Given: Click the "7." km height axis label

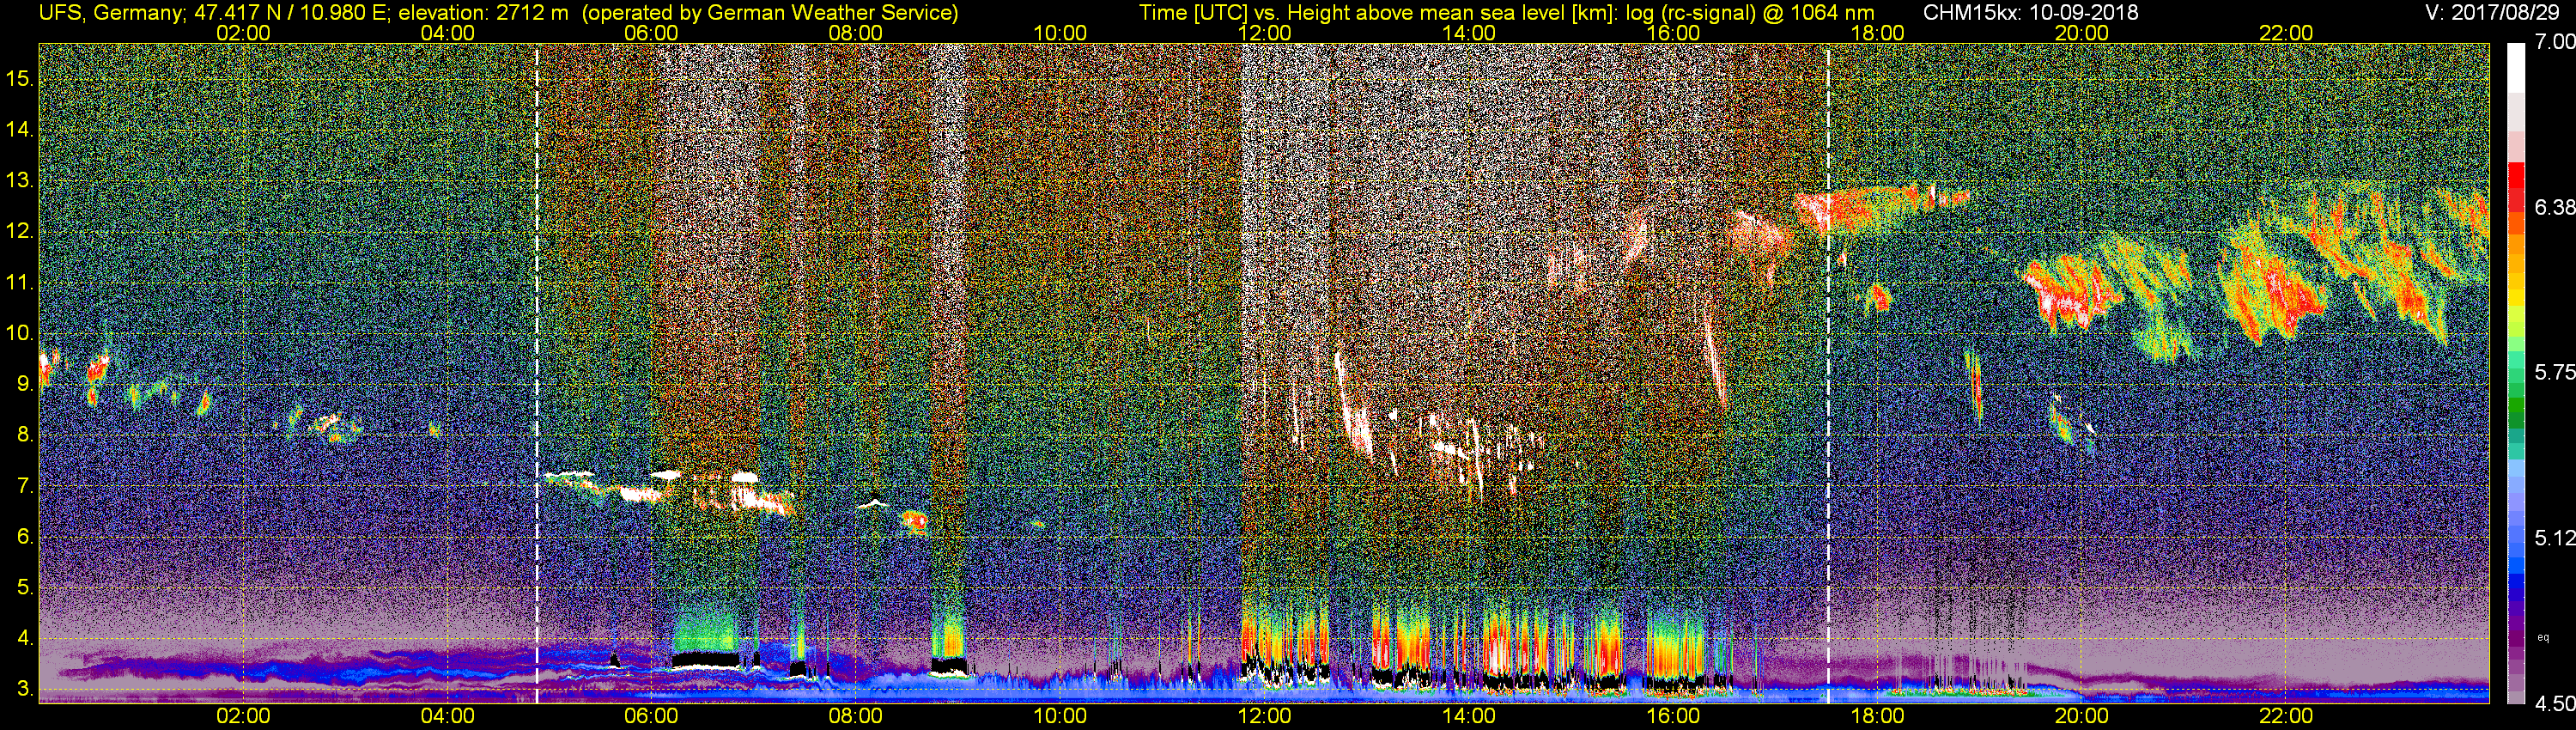Looking at the screenshot, I should point(24,486).
